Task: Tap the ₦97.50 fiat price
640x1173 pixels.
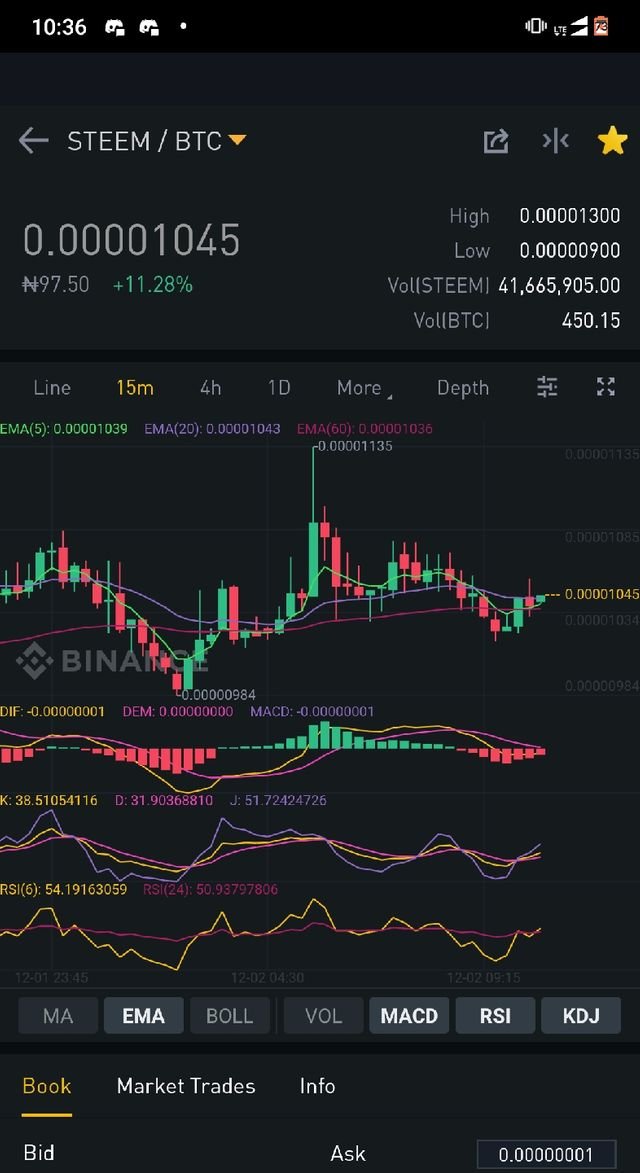Action: 56,285
